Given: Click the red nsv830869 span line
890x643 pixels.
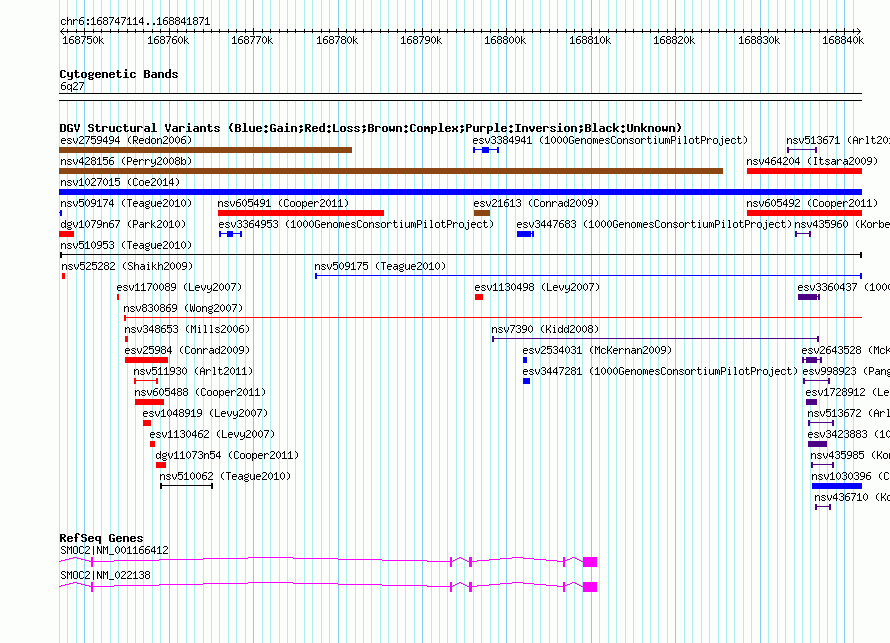Looking at the screenshot, I should click(493, 318).
